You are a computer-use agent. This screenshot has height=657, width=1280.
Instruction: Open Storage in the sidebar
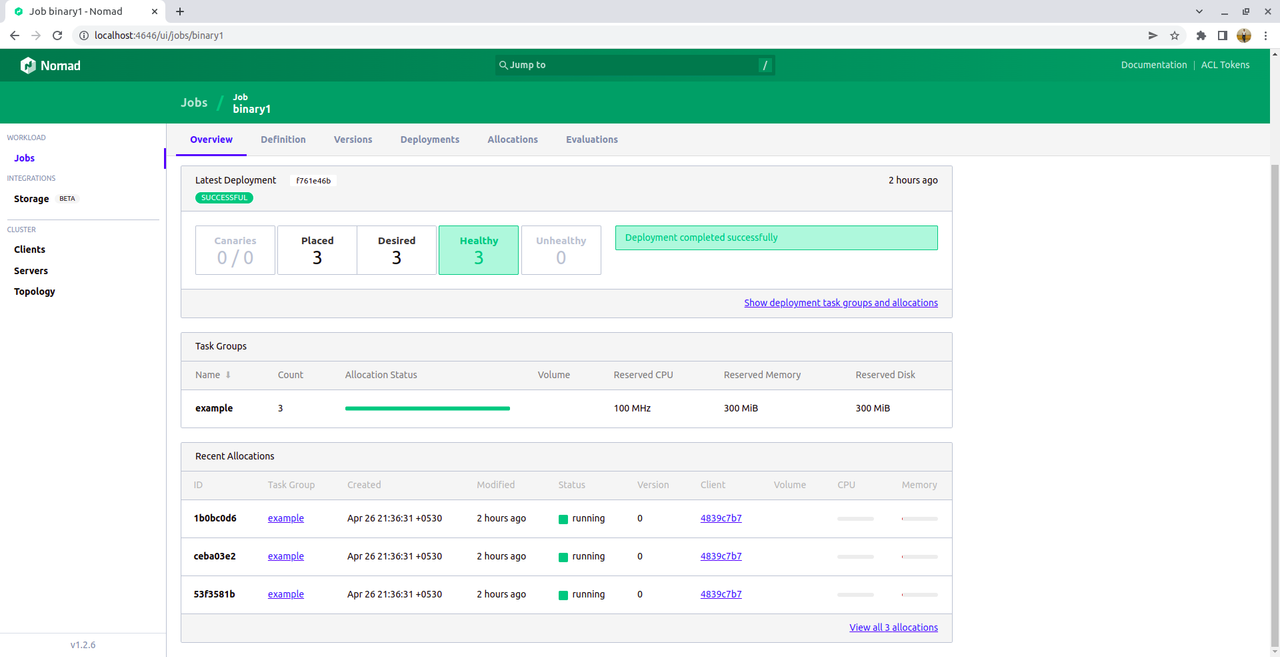[x=31, y=199]
